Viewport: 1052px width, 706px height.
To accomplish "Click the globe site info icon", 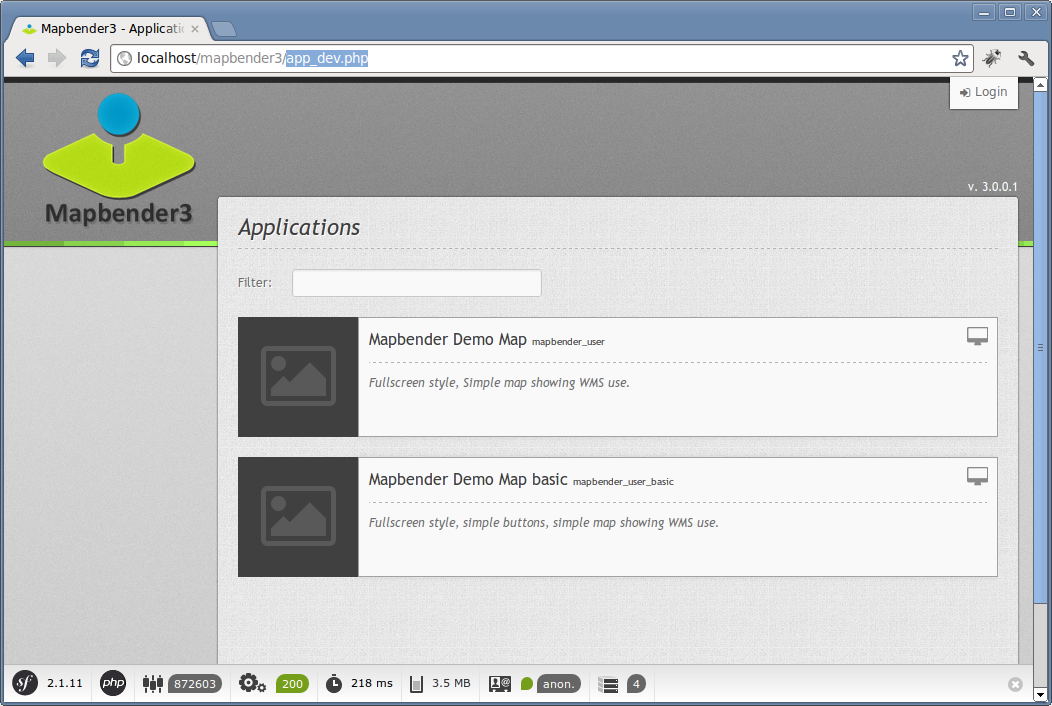I will (x=124, y=58).
